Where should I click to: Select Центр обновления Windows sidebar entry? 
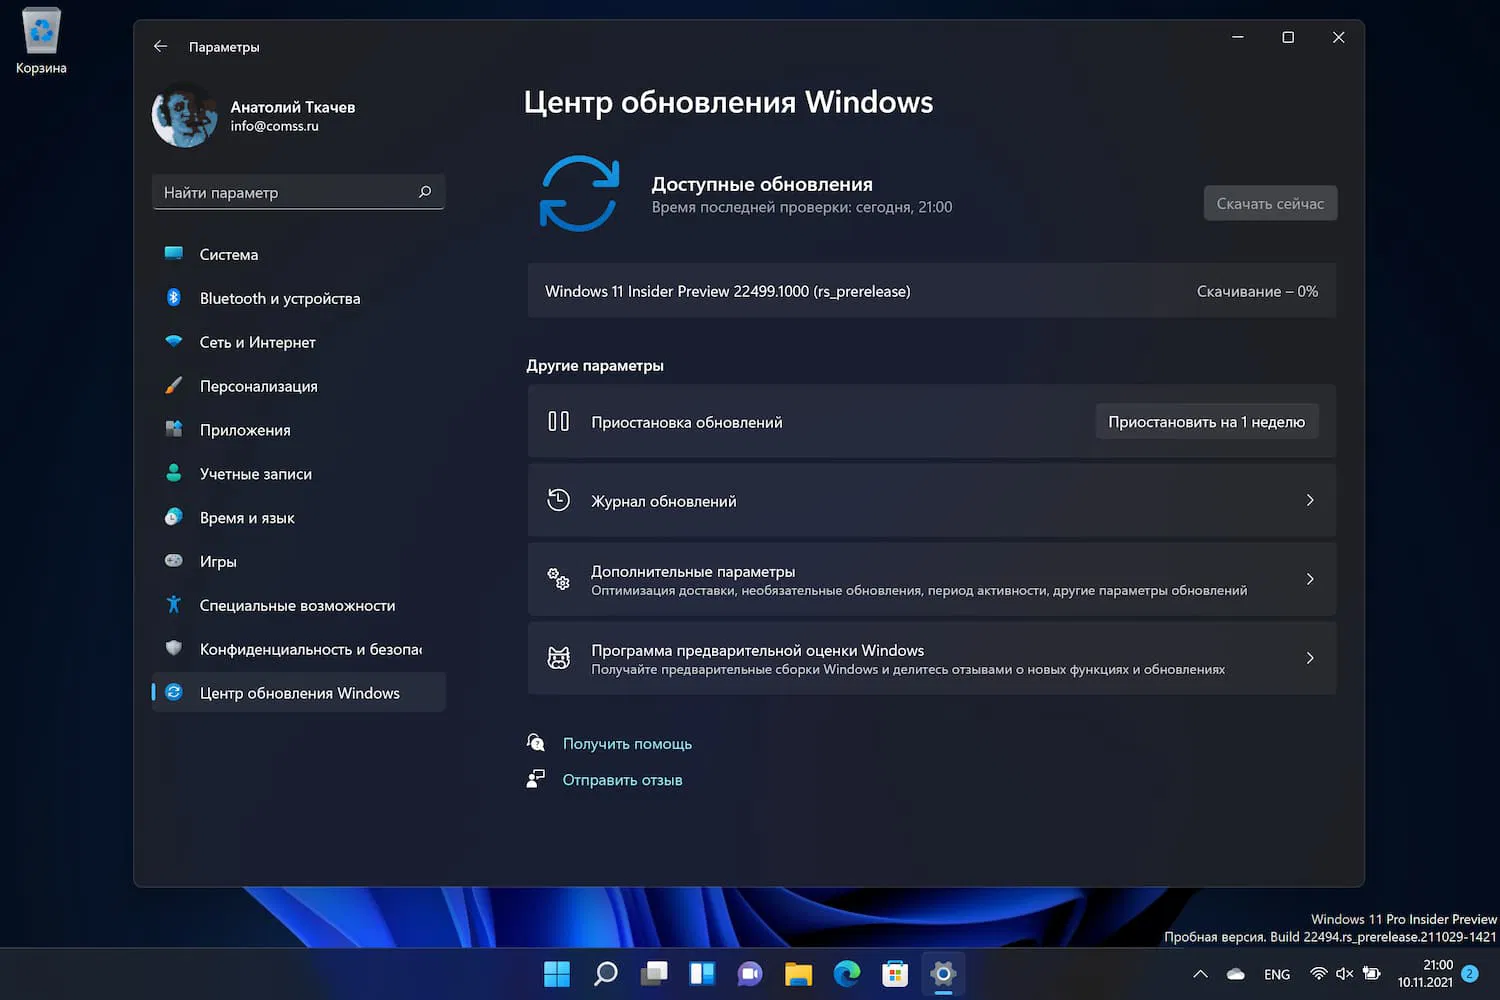click(299, 692)
